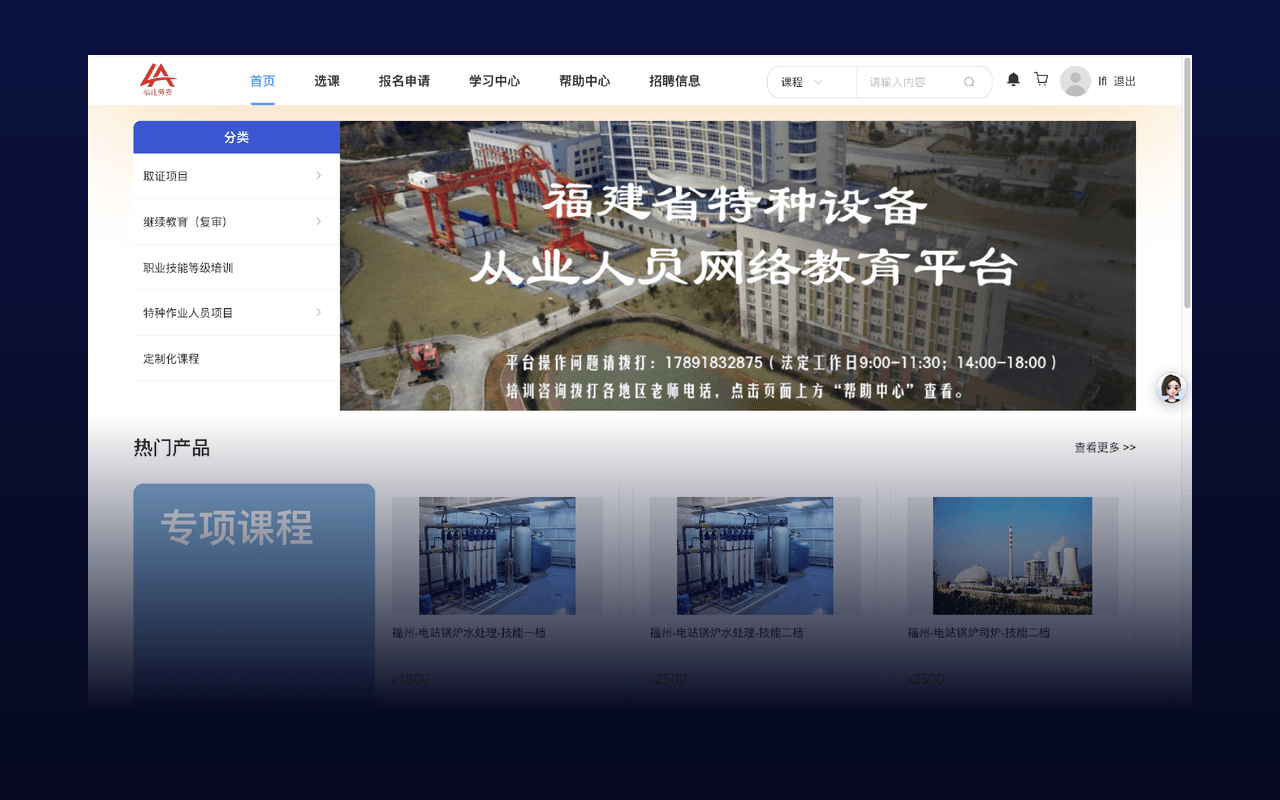Expand the 取证项目 category arrow

(x=319, y=176)
